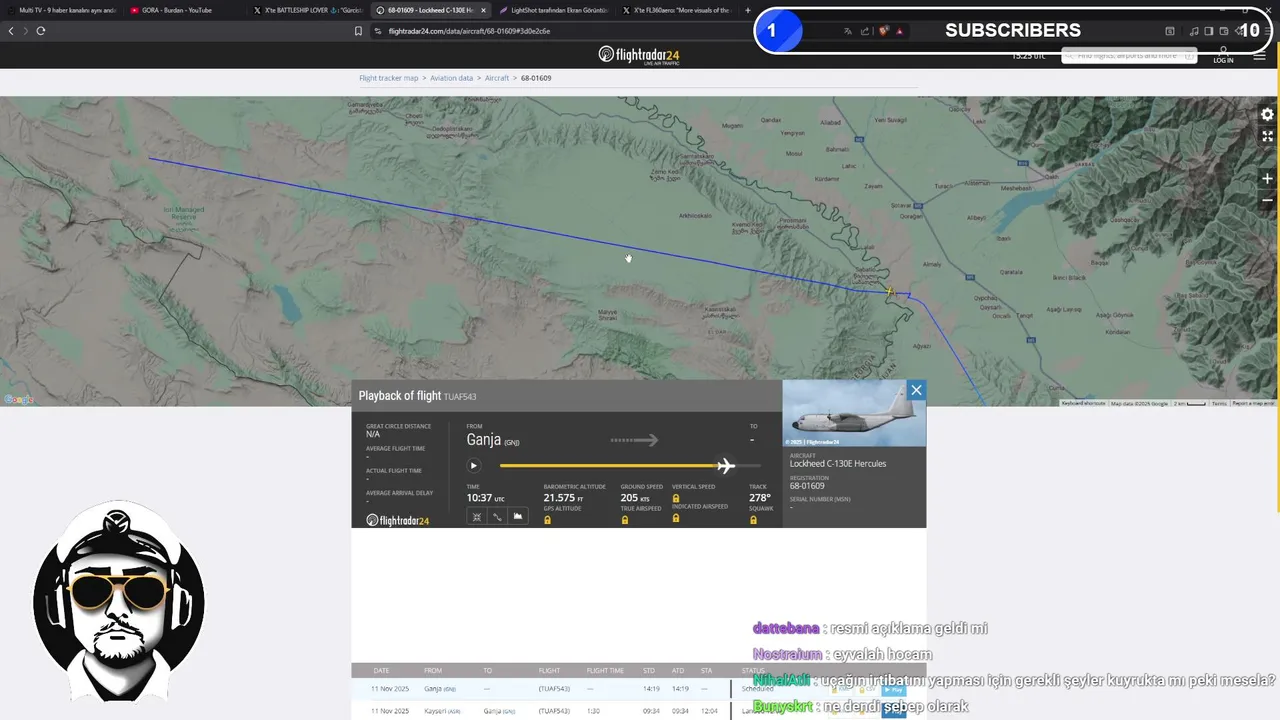Click Keyboard shortcuts link on map

[1083, 403]
